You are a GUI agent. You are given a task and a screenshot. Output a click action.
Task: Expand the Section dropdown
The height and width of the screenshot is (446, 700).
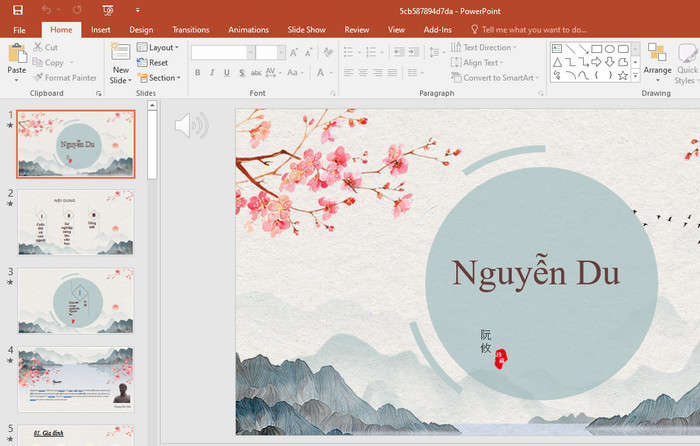pyautogui.click(x=158, y=78)
